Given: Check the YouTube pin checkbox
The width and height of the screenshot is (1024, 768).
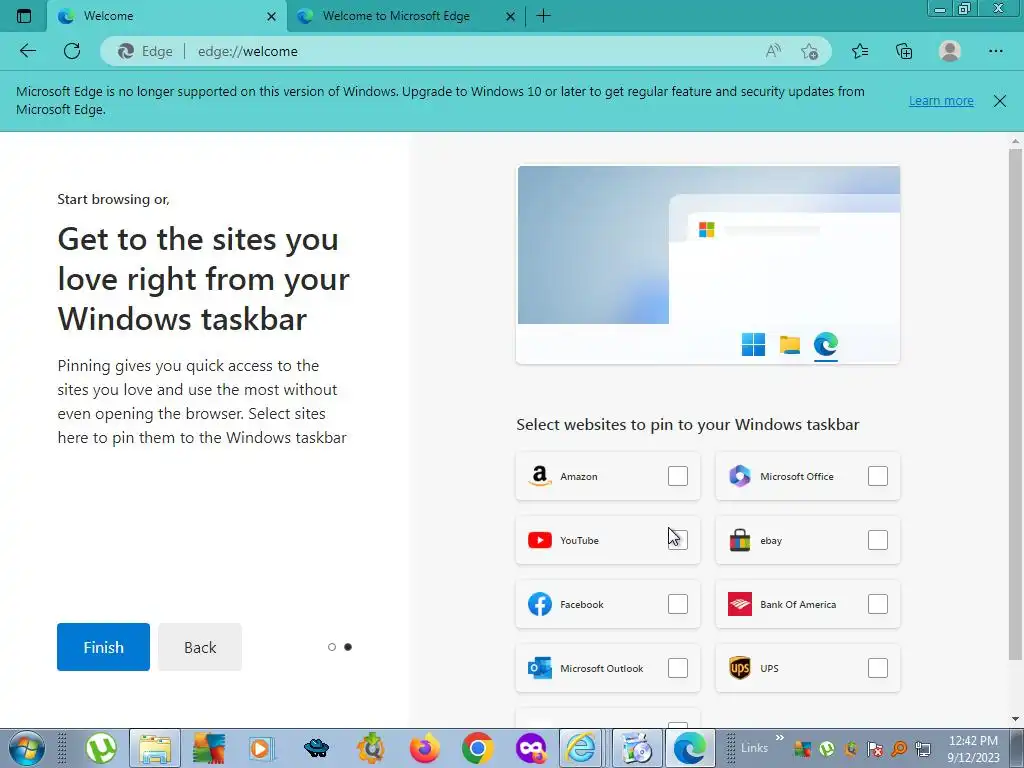Looking at the screenshot, I should tap(678, 540).
